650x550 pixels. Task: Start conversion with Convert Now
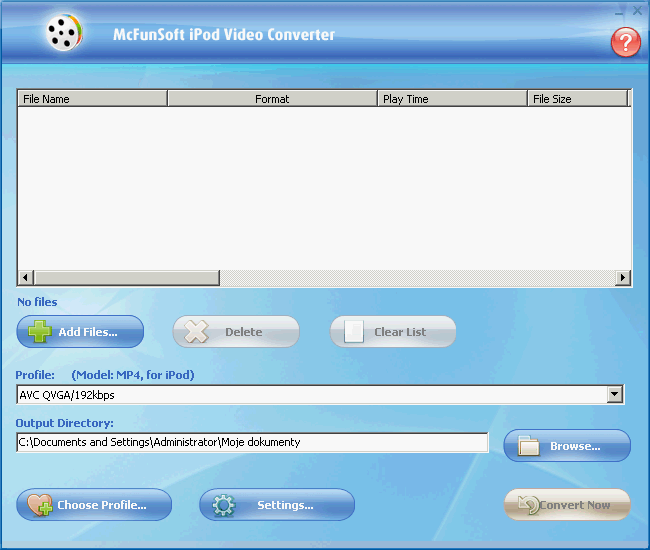tap(567, 504)
